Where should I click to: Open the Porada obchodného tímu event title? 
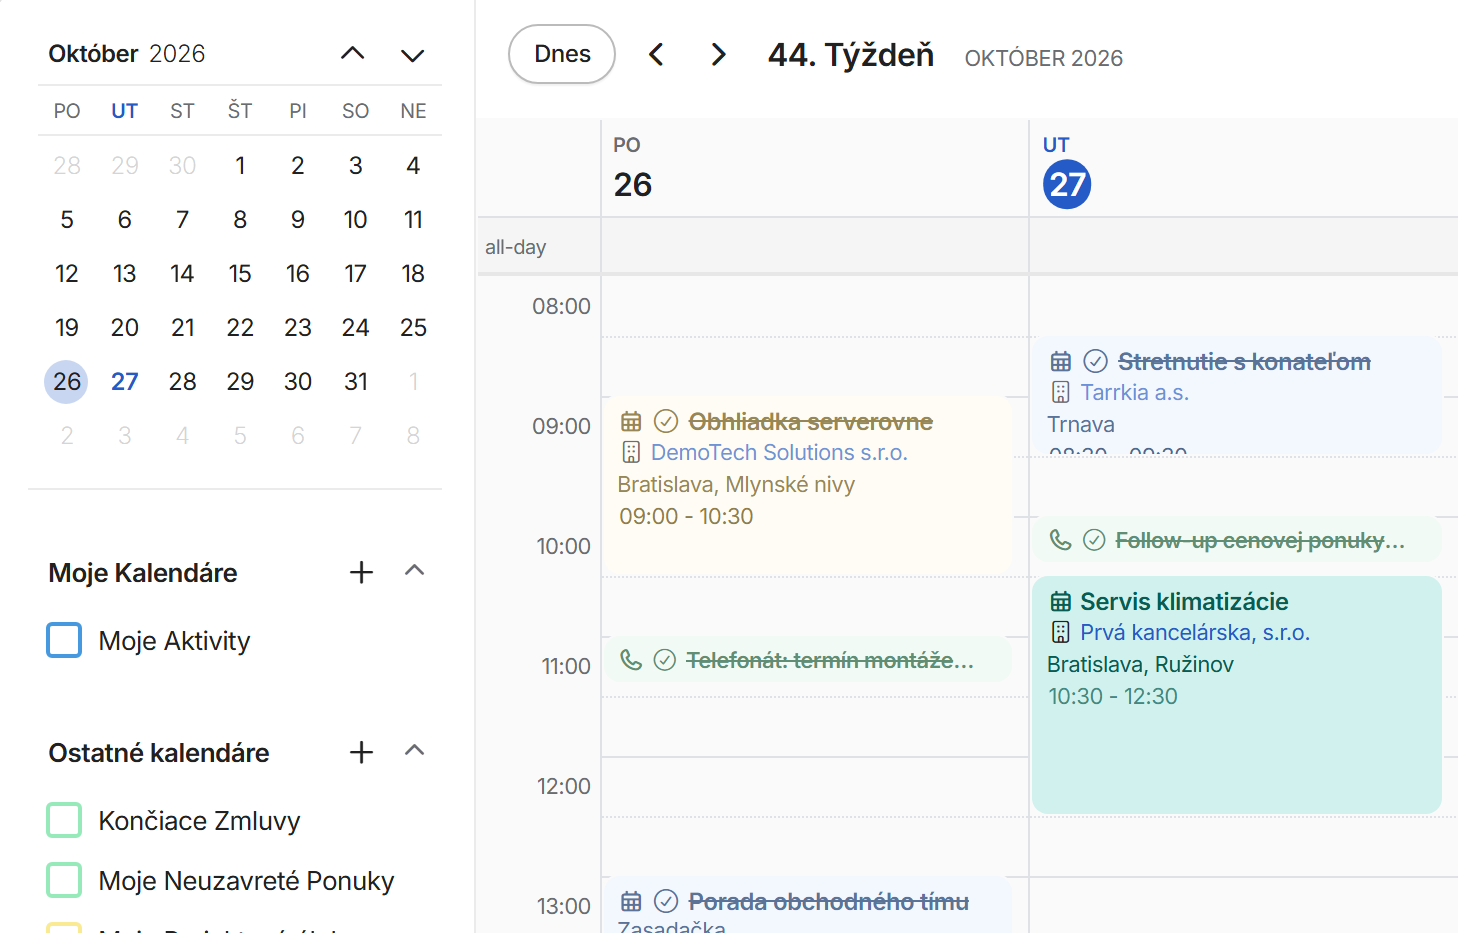829,901
